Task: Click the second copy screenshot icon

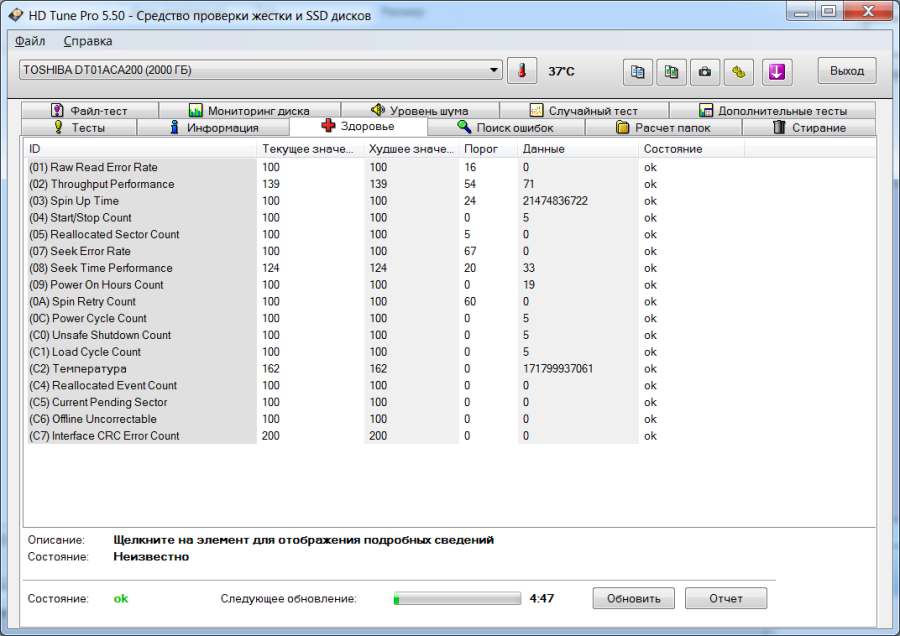Action: pos(672,72)
